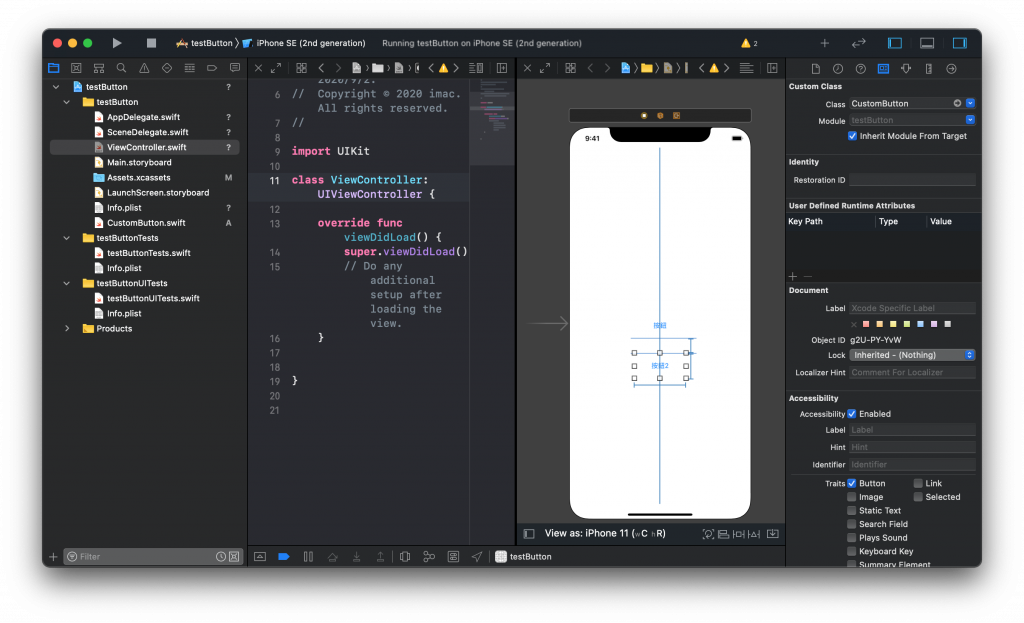Open the Report navigator speech bubble

click(x=235, y=68)
